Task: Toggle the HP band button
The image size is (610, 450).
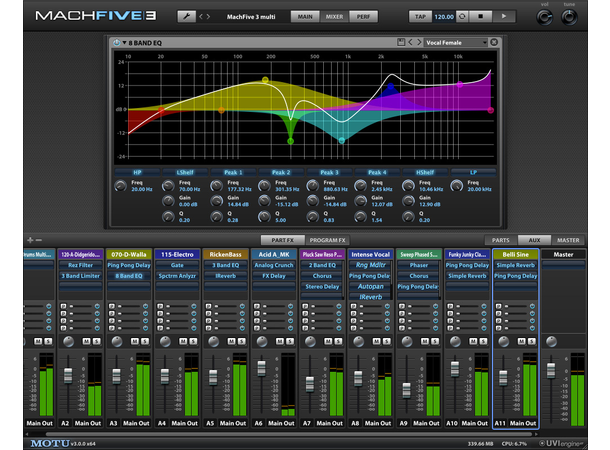Action: (x=137, y=172)
